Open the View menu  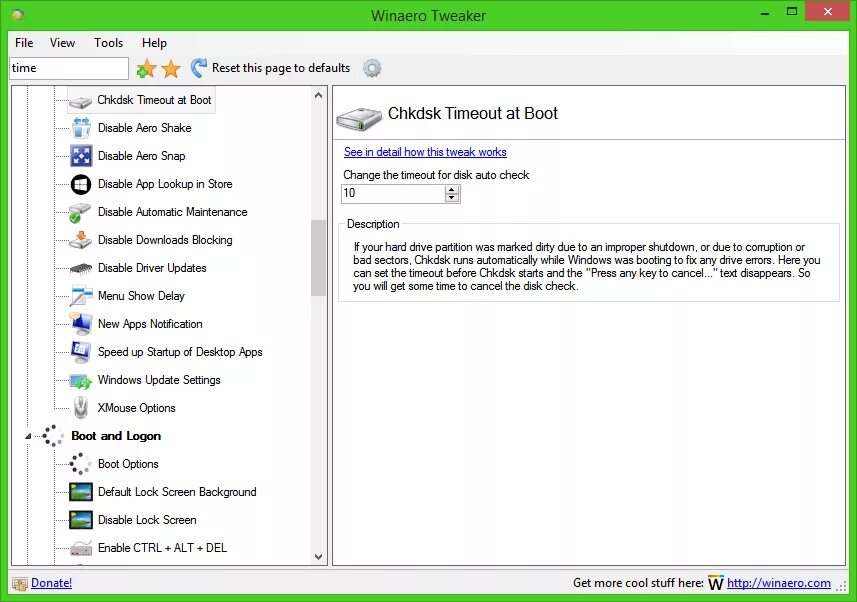point(62,43)
